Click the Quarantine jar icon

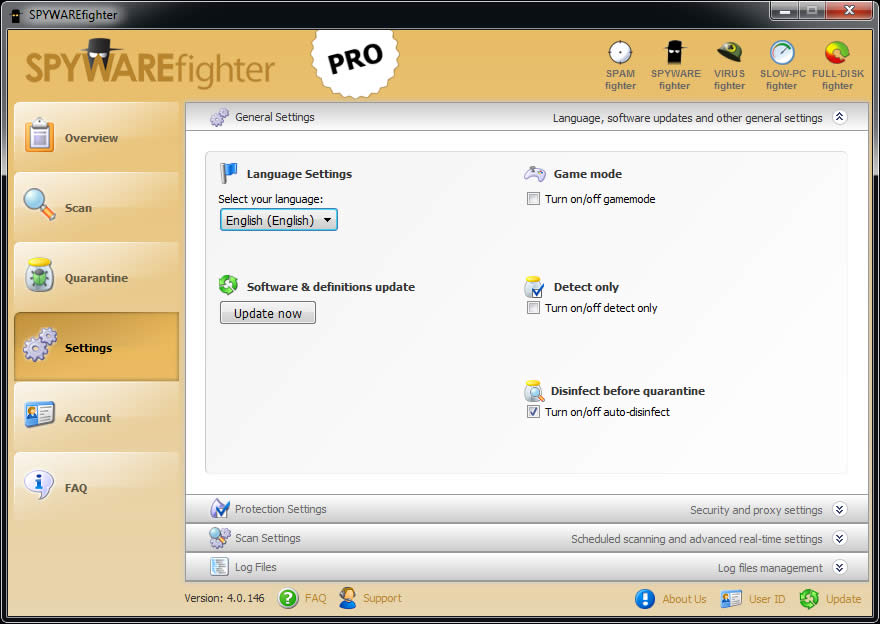39,274
